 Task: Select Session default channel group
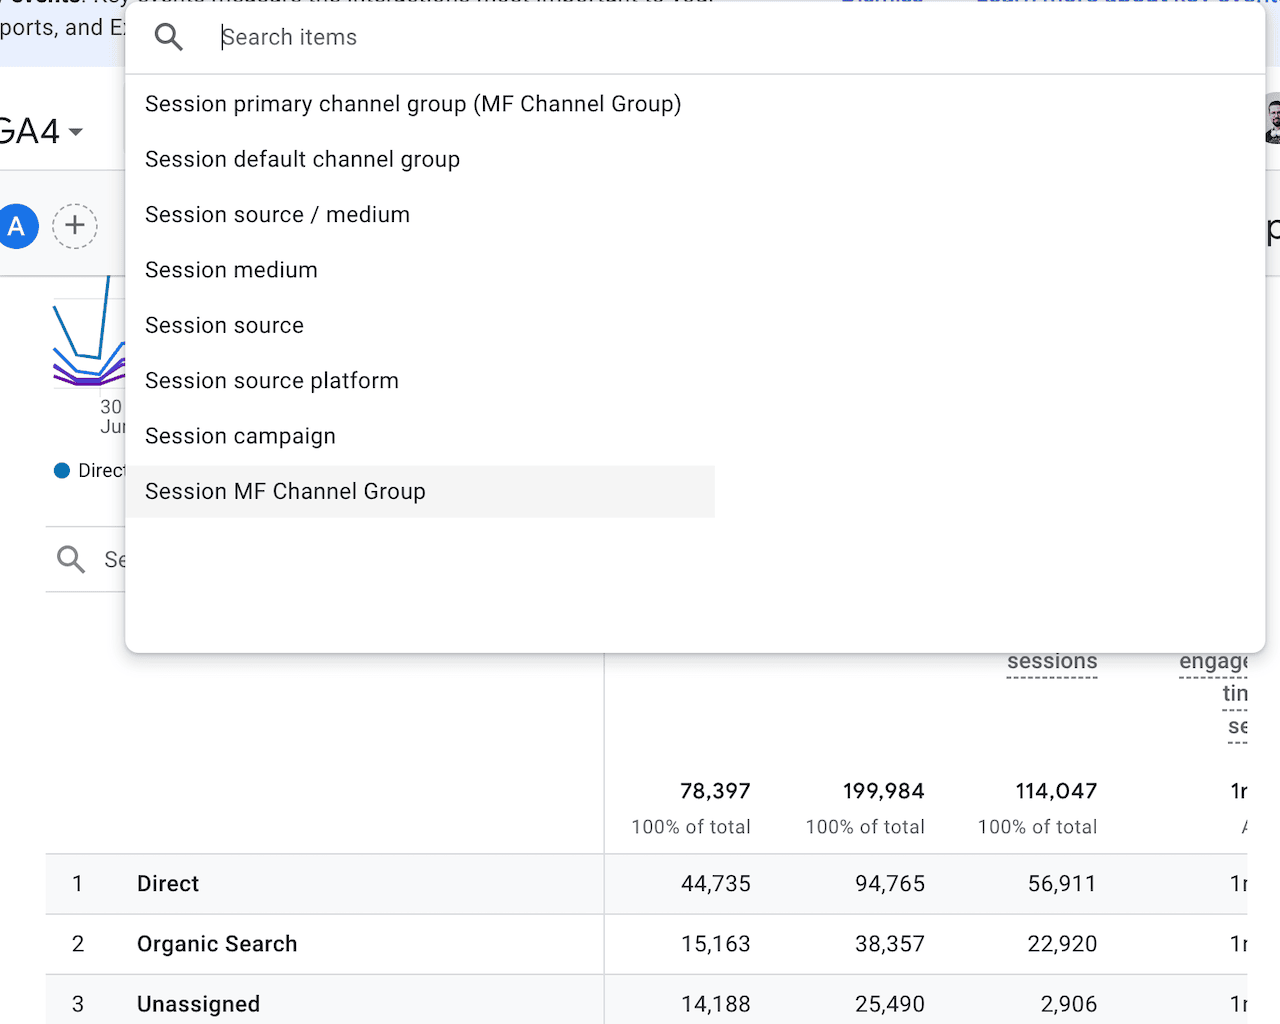coord(302,159)
